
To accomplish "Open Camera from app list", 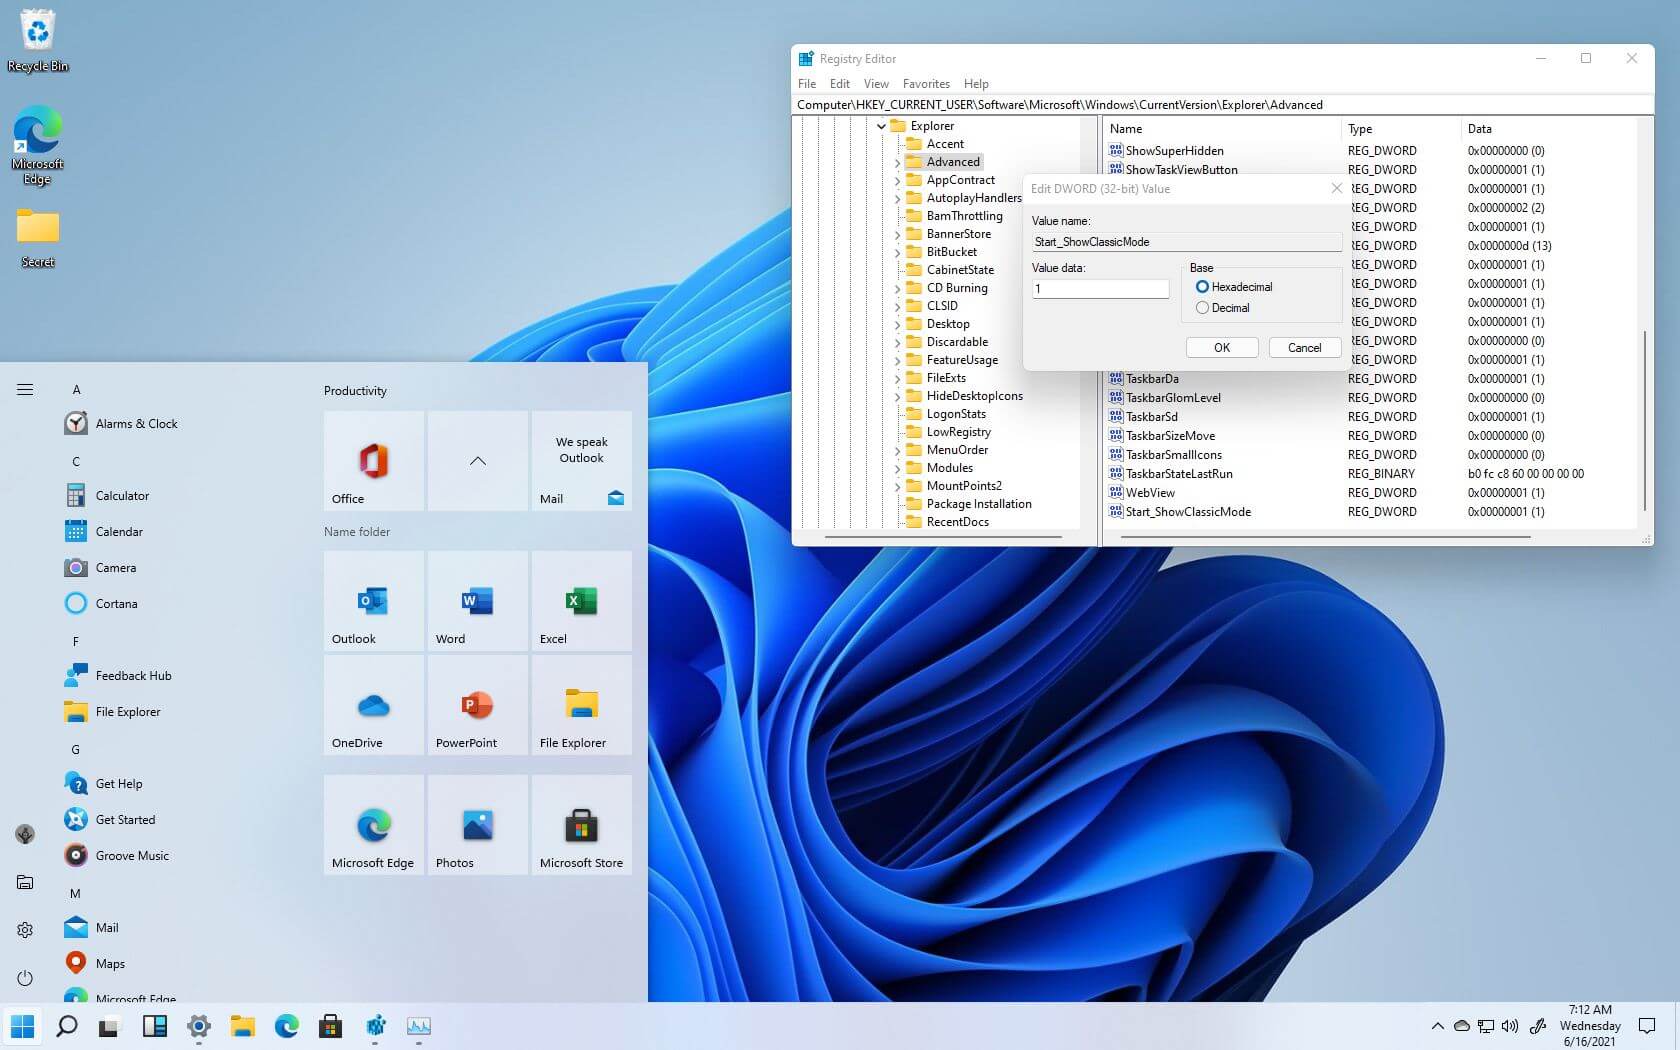I will (100, 568).
